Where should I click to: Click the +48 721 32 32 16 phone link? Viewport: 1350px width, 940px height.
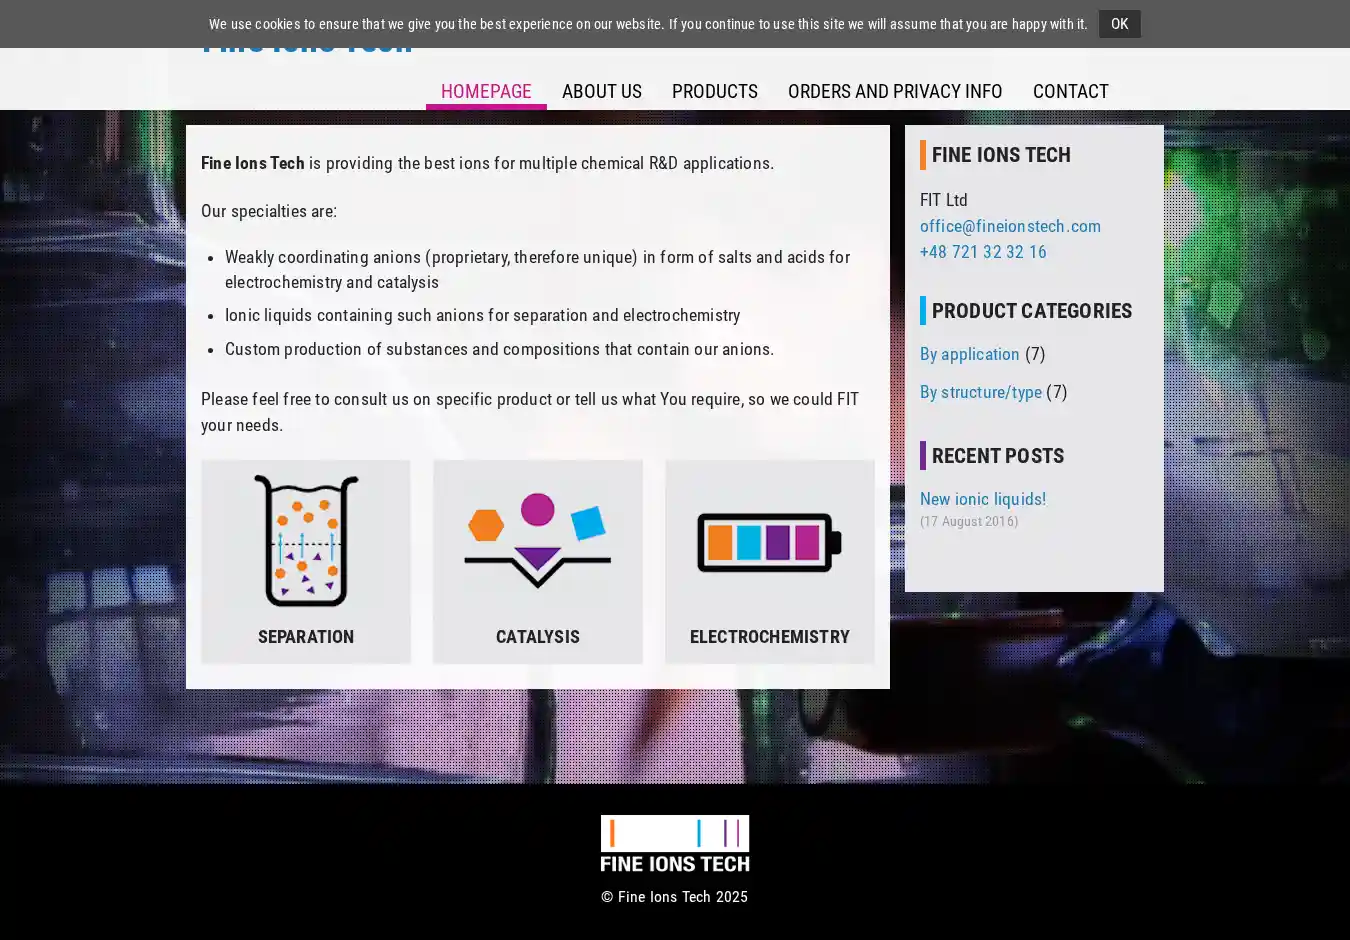[x=983, y=252]
